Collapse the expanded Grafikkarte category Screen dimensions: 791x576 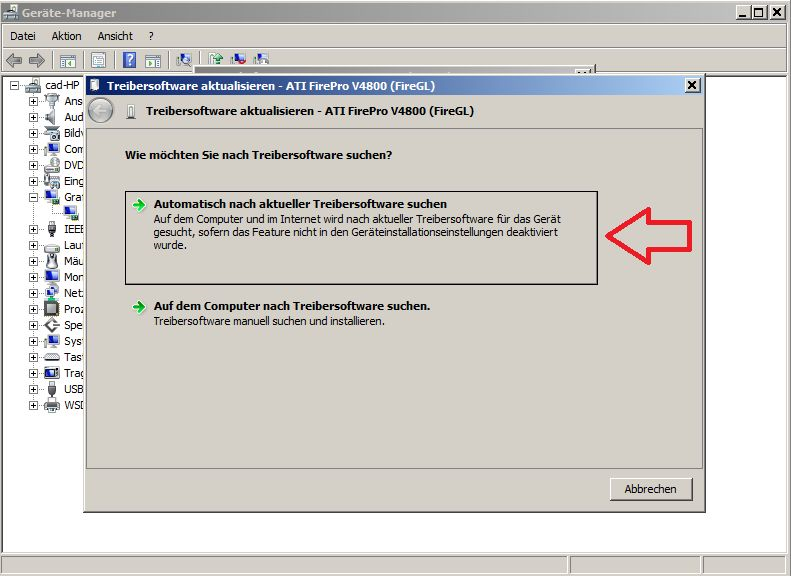(33, 197)
